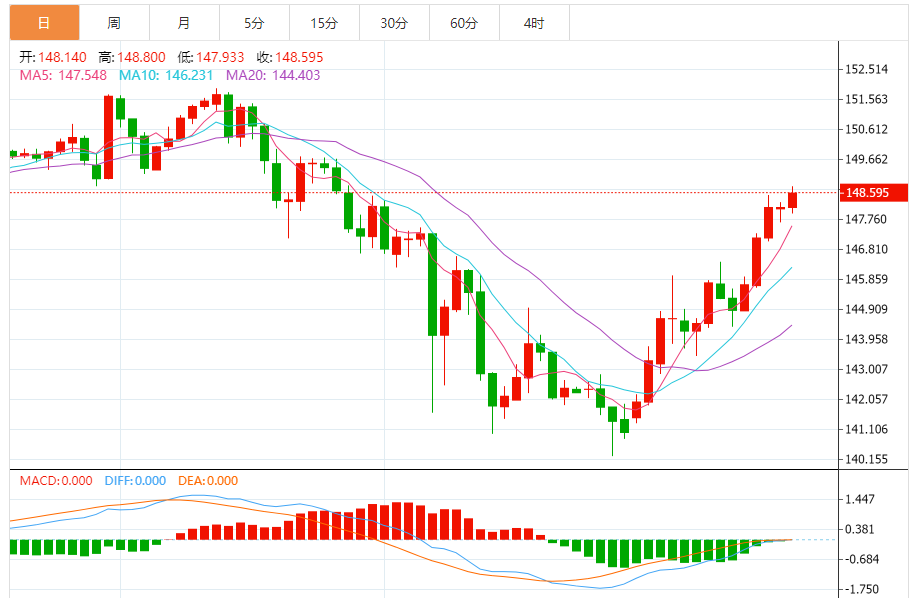Viewport: 915px width, 598px height.
Task: Open the 5分 timeframe tab
Action: coord(254,23)
